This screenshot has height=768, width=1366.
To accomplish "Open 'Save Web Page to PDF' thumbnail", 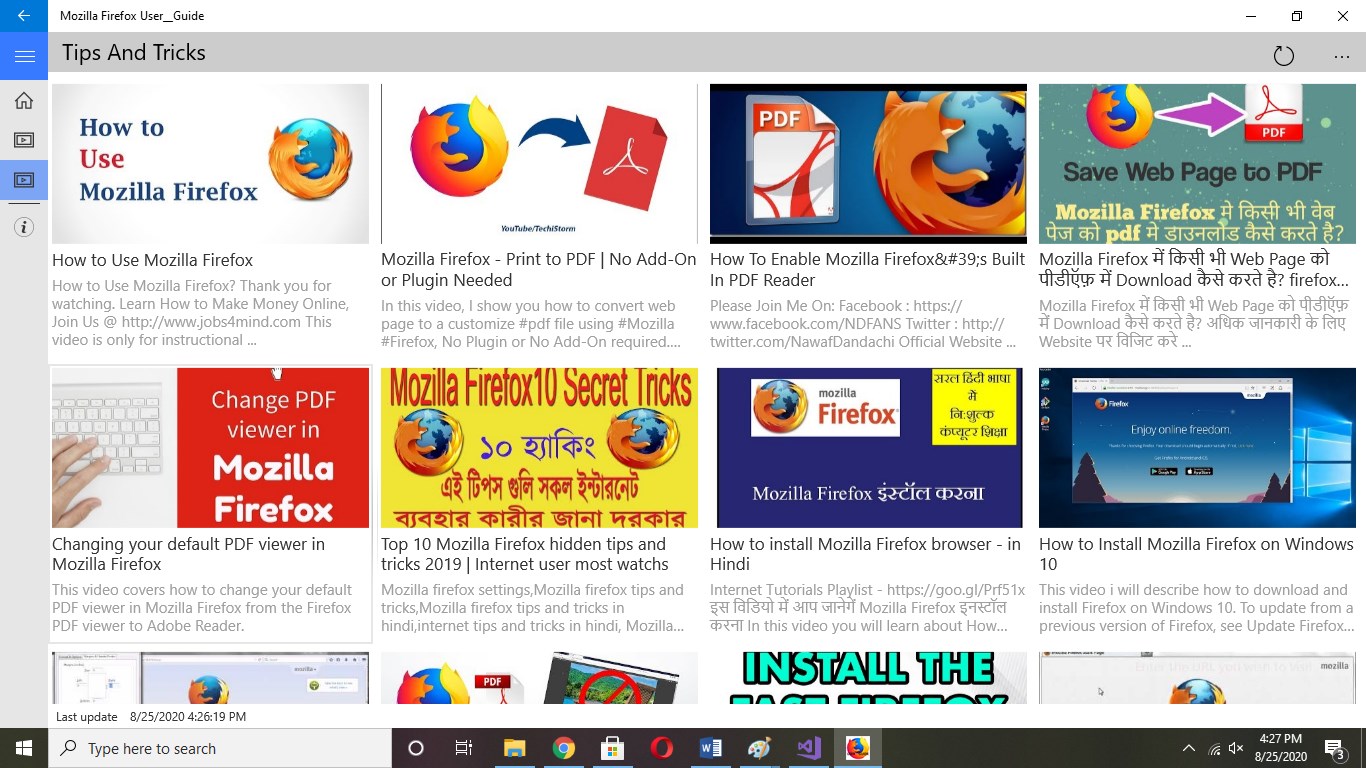I will click(1197, 163).
